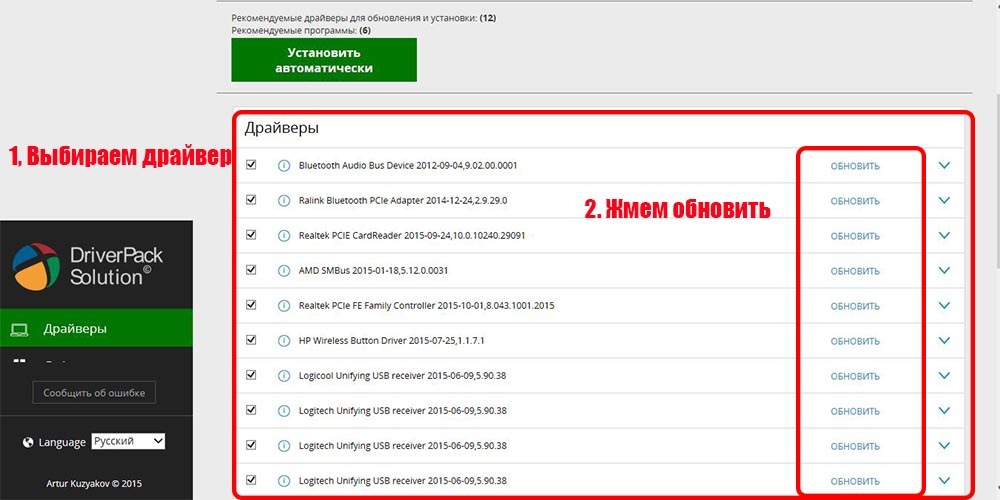Click HP Wireless Button Driver 2015-07-25,1.1.7.1 text

coord(392,341)
